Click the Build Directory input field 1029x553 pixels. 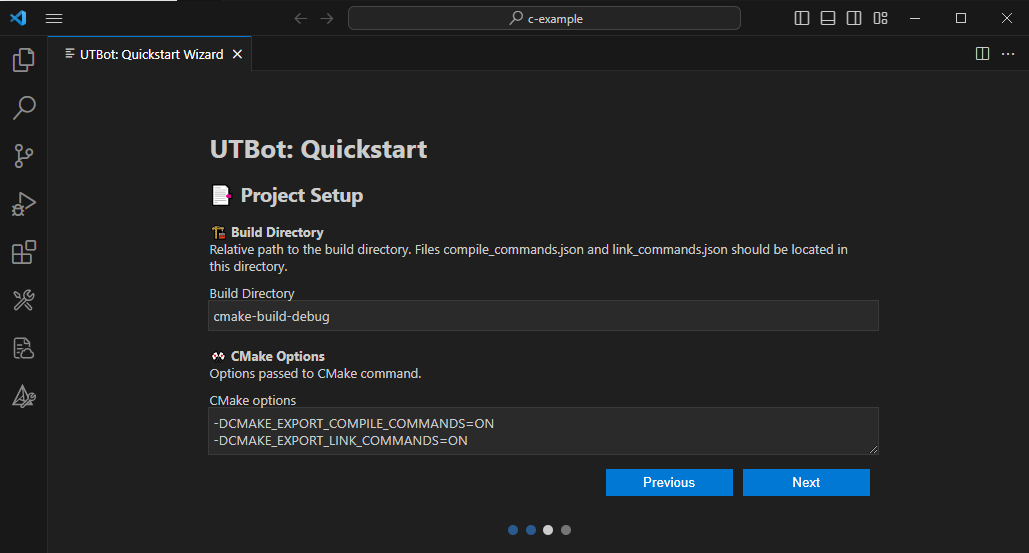(543, 316)
